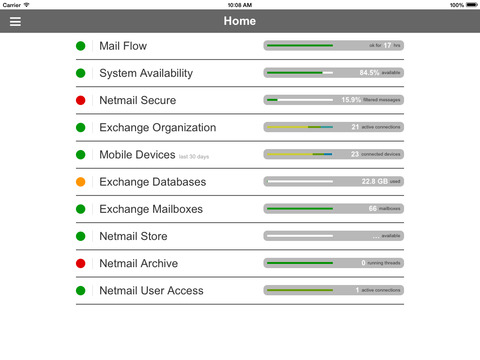Tap the red status dot for Netmail Secure

(81, 100)
